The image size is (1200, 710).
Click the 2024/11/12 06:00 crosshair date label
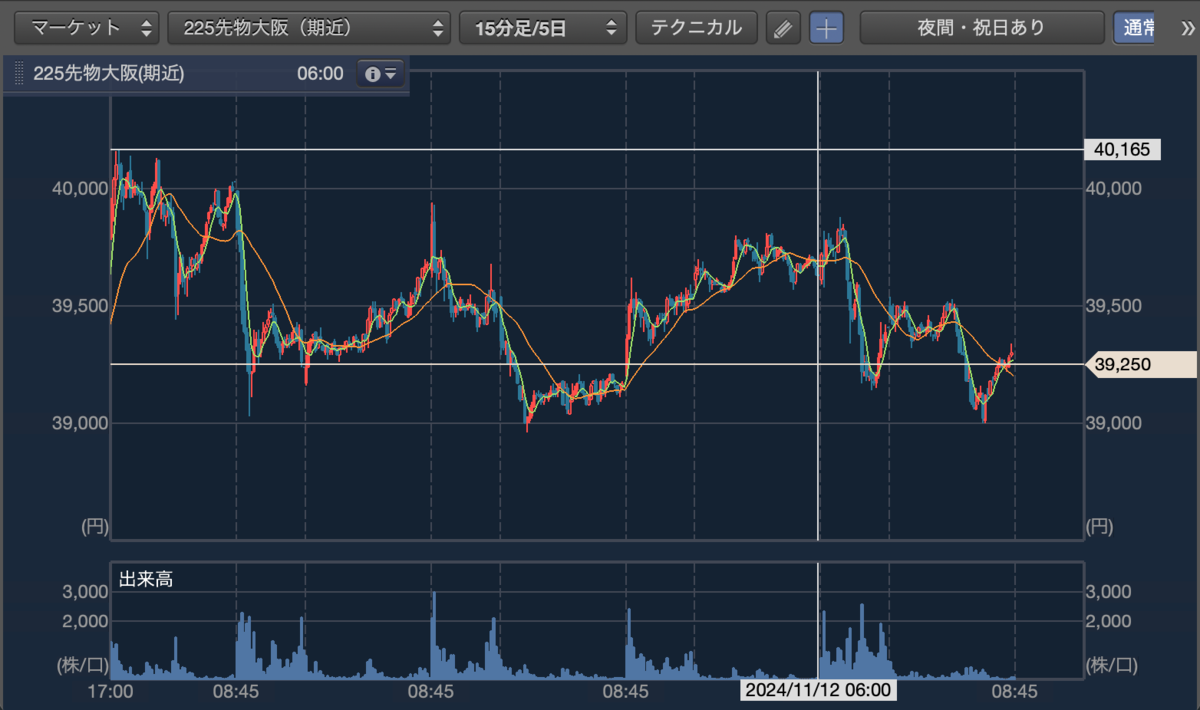(x=818, y=691)
